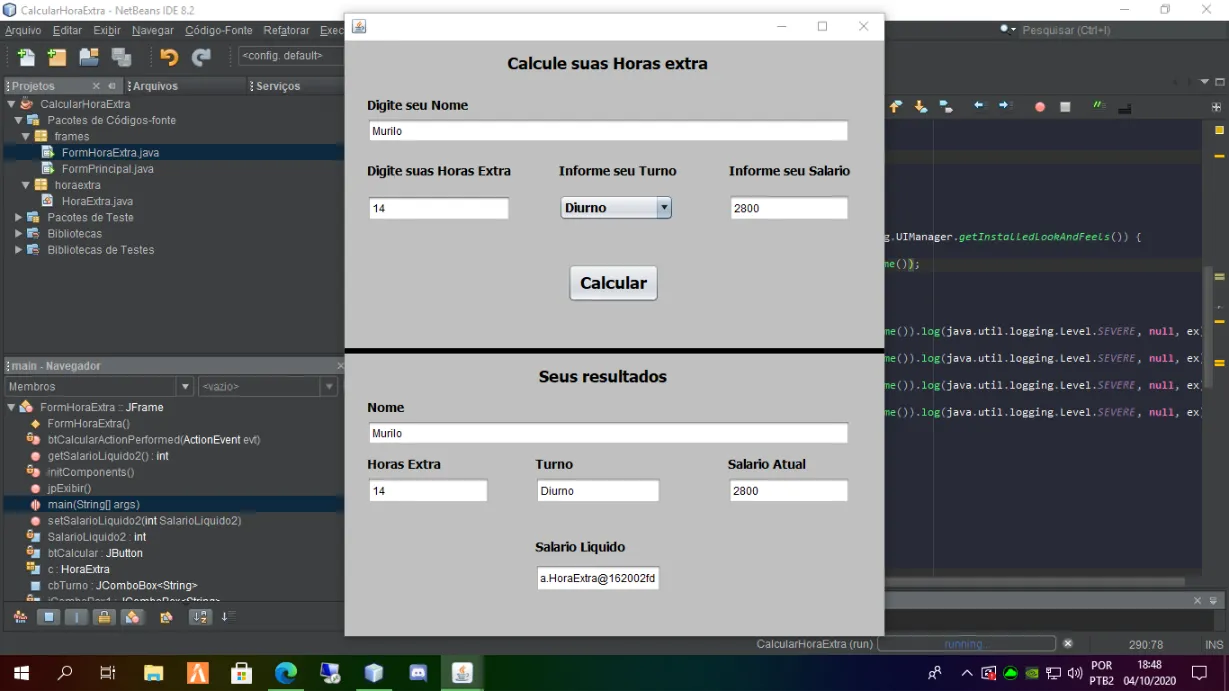The width and height of the screenshot is (1229, 691).
Task: Click the gray Redo arrow icon
Action: tap(201, 57)
